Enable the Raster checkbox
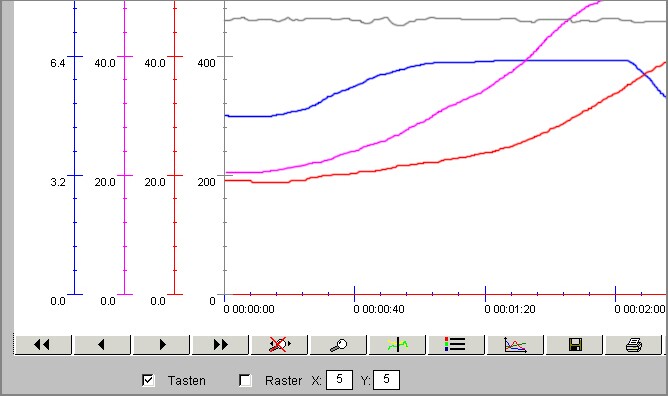Viewport: 668px width, 396px height. [x=245, y=380]
